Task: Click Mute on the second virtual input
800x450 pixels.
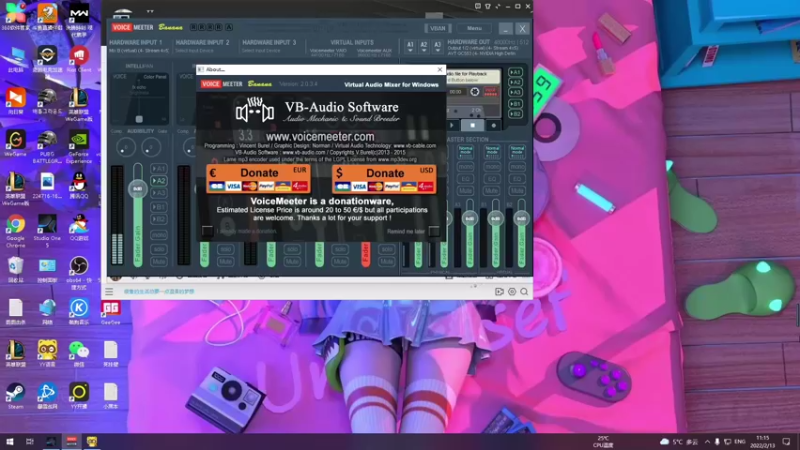Action: 386,262
